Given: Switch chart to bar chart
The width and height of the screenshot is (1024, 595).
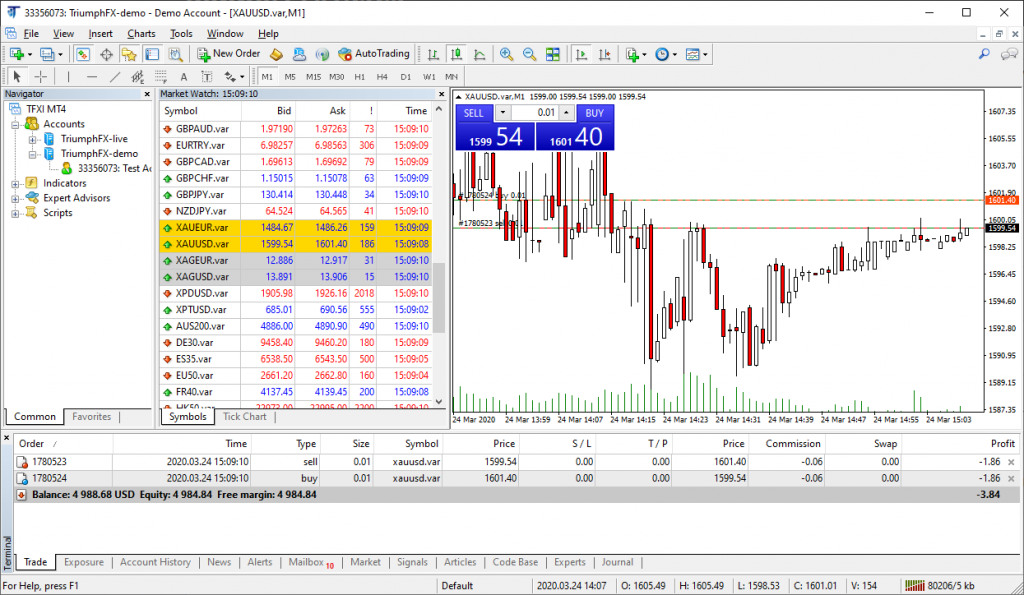Looking at the screenshot, I should pos(433,54).
